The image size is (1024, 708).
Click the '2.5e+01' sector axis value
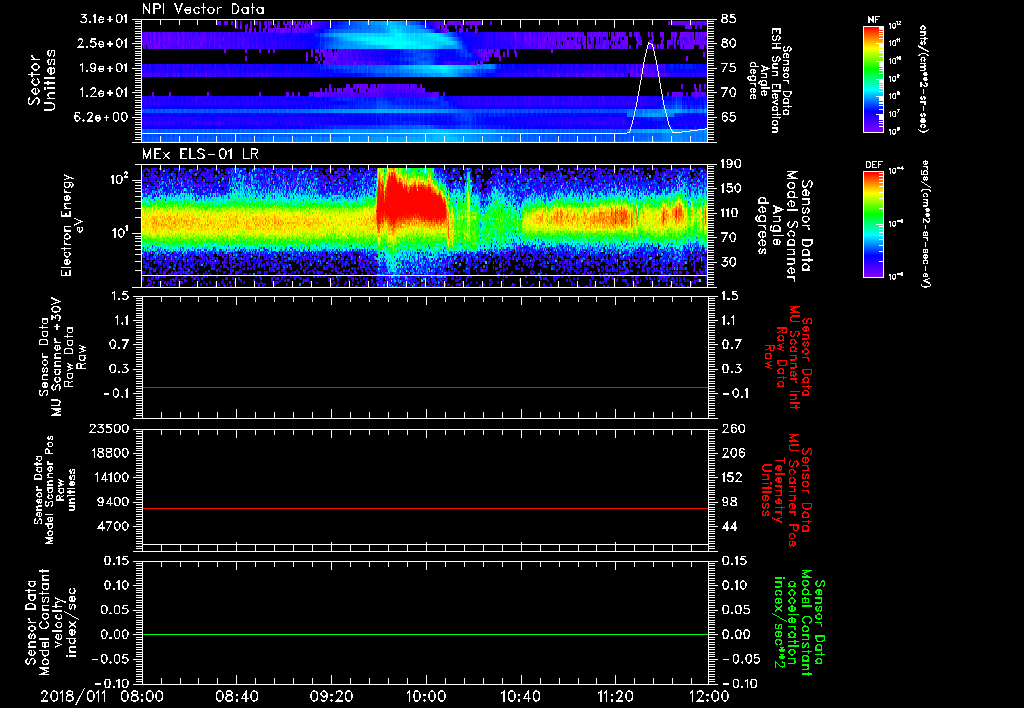(x=104, y=43)
